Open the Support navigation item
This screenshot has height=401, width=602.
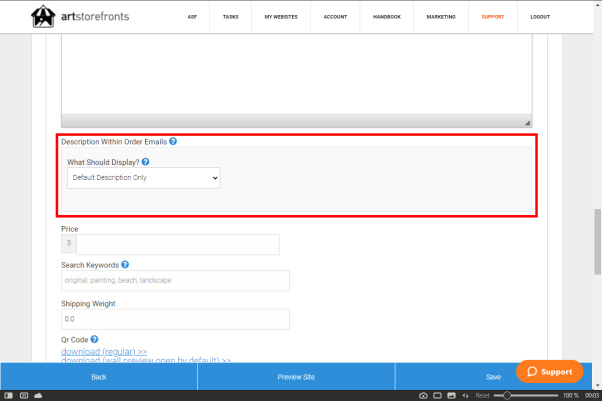click(x=492, y=17)
